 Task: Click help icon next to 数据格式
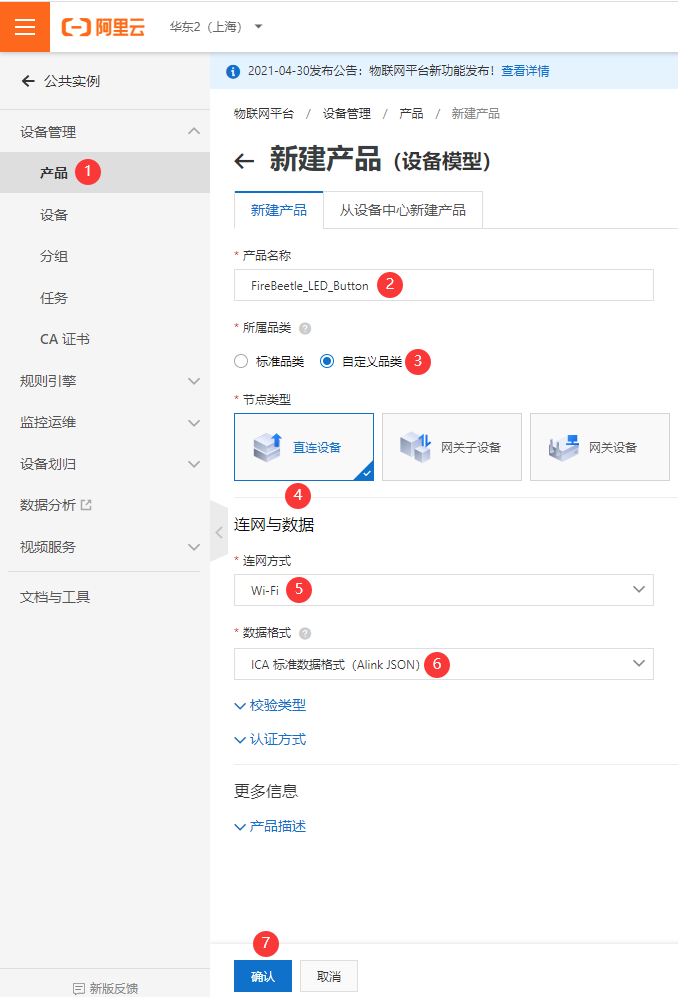305,633
